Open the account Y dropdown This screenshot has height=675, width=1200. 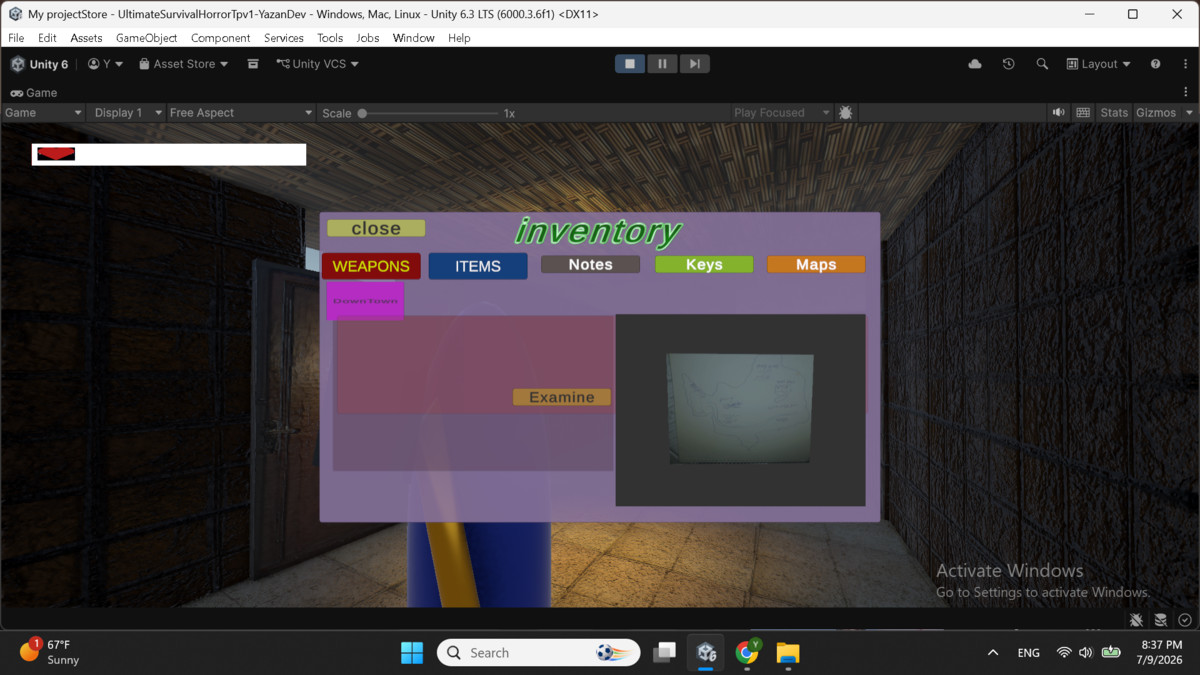[x=106, y=64]
